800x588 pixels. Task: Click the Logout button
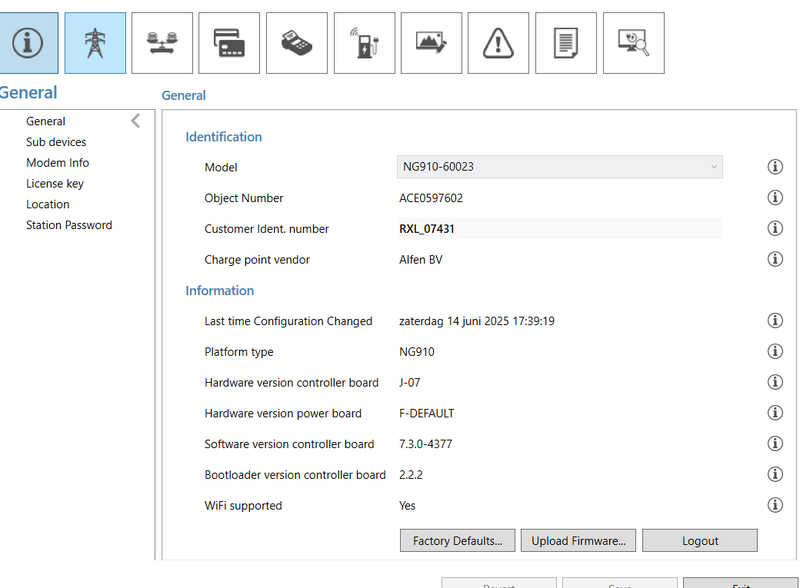pos(700,541)
